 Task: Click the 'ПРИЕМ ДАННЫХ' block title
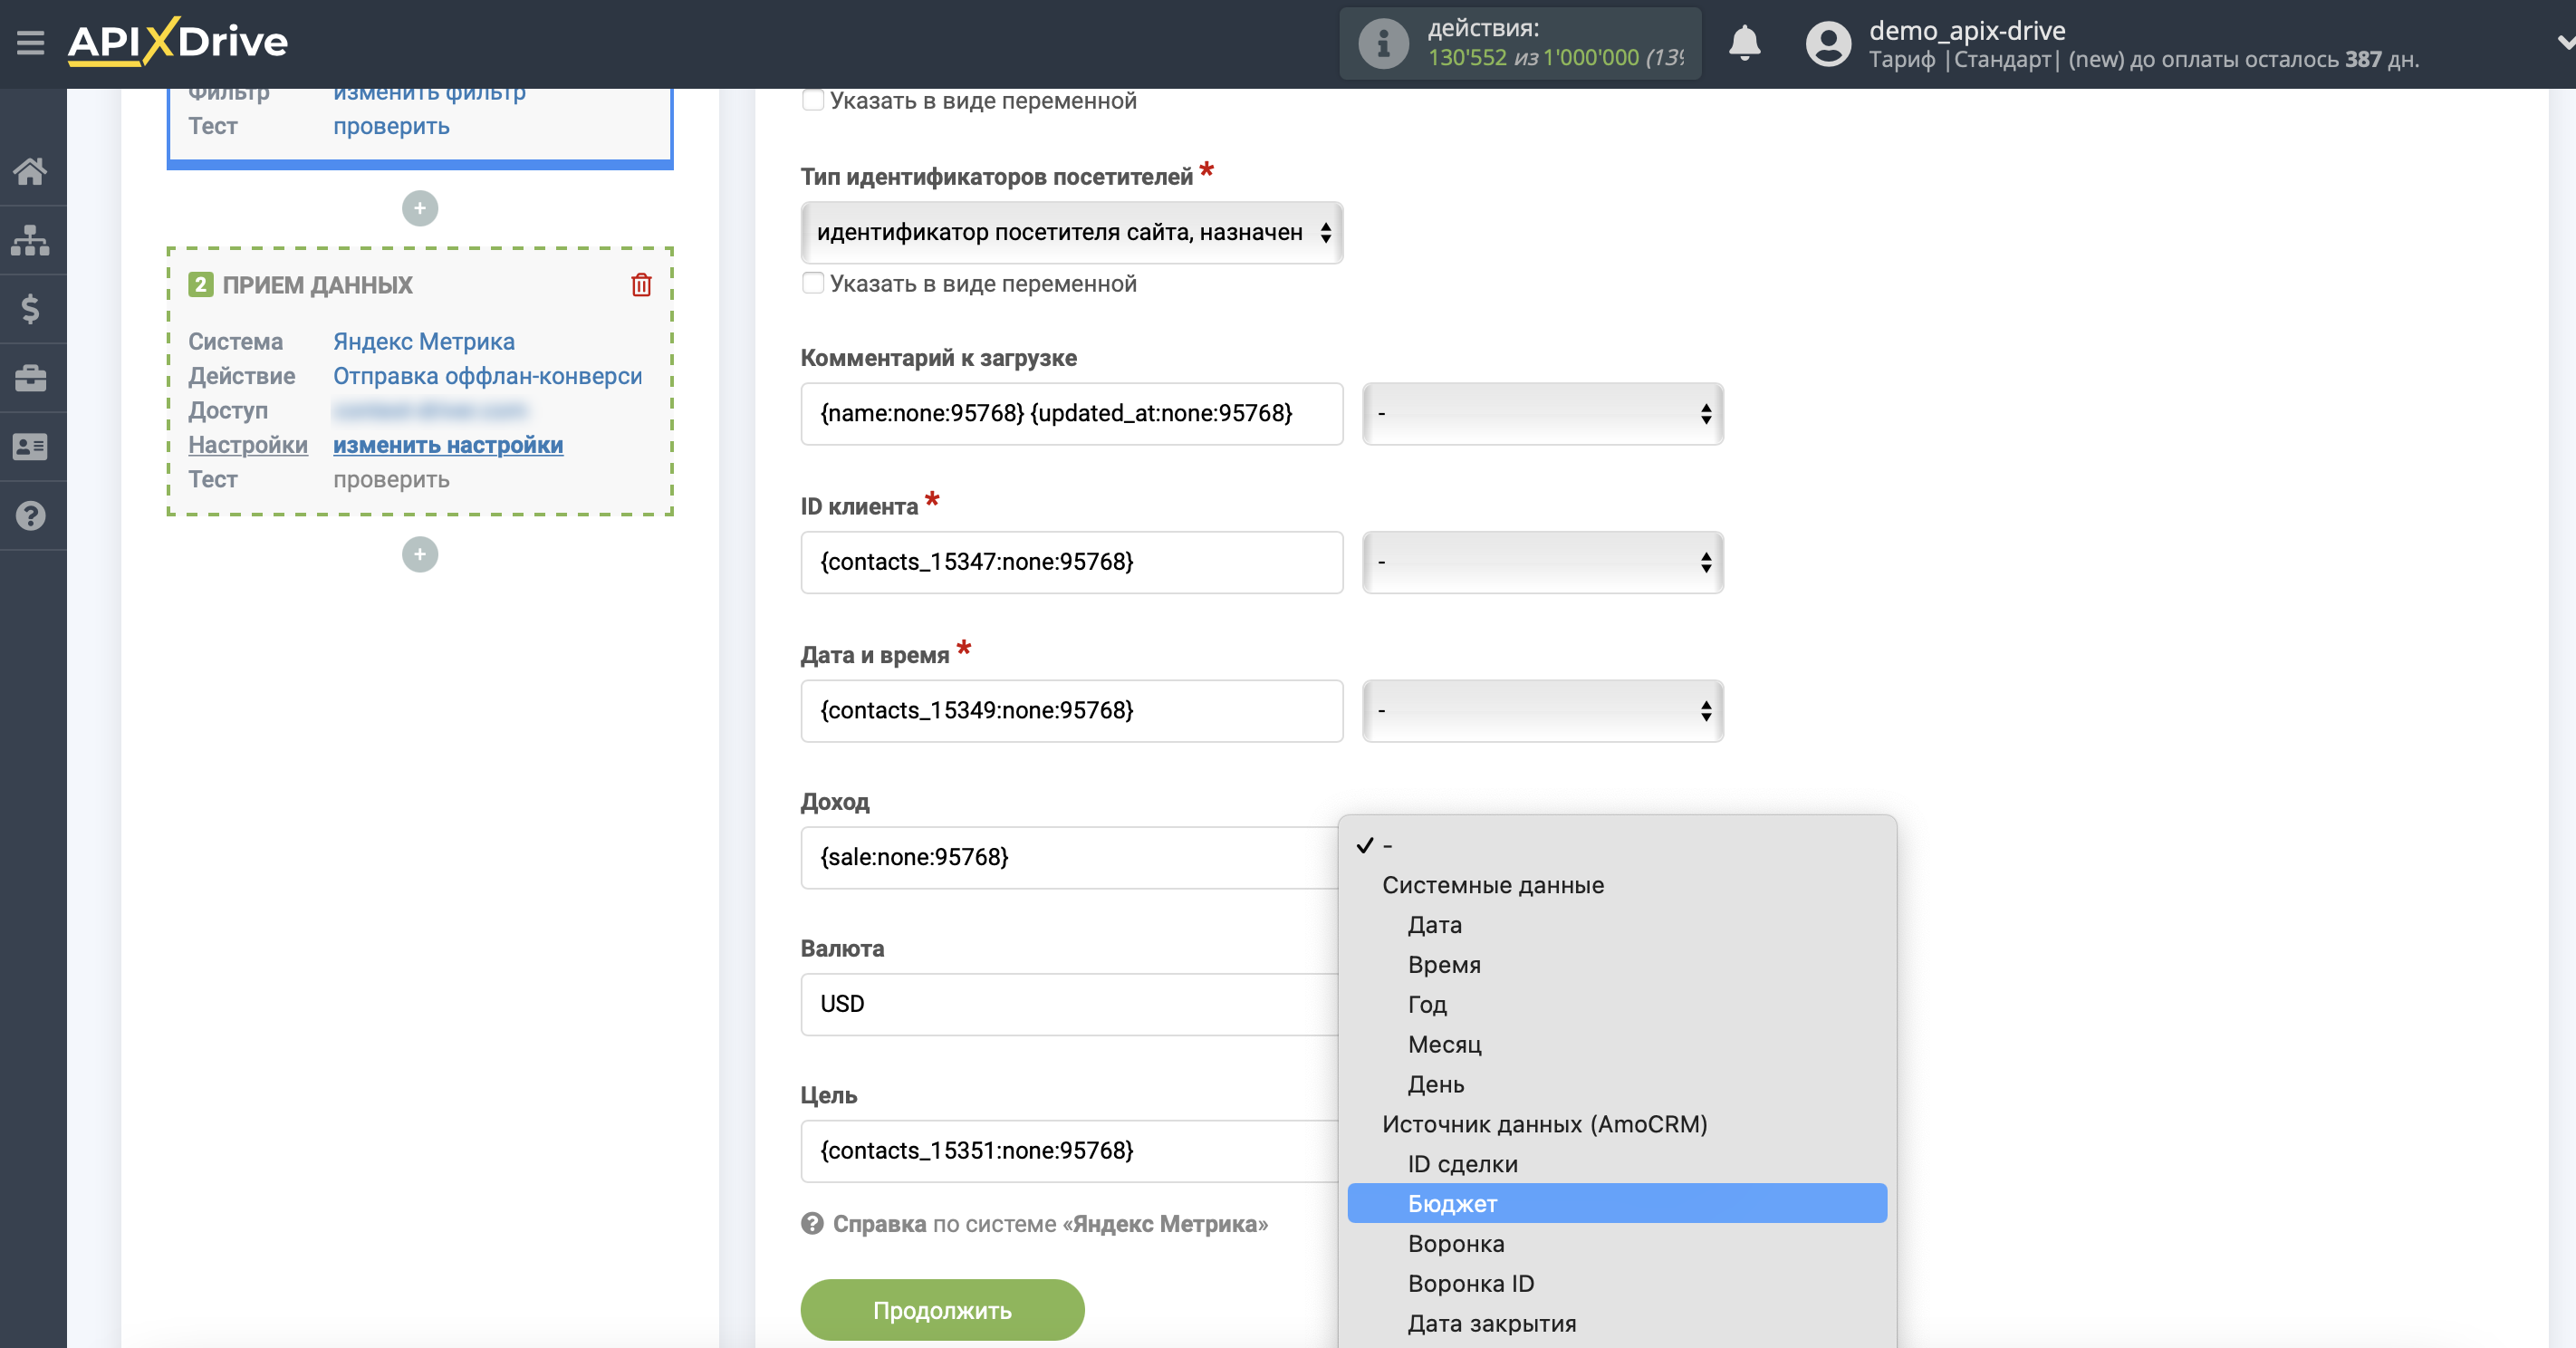[317, 285]
